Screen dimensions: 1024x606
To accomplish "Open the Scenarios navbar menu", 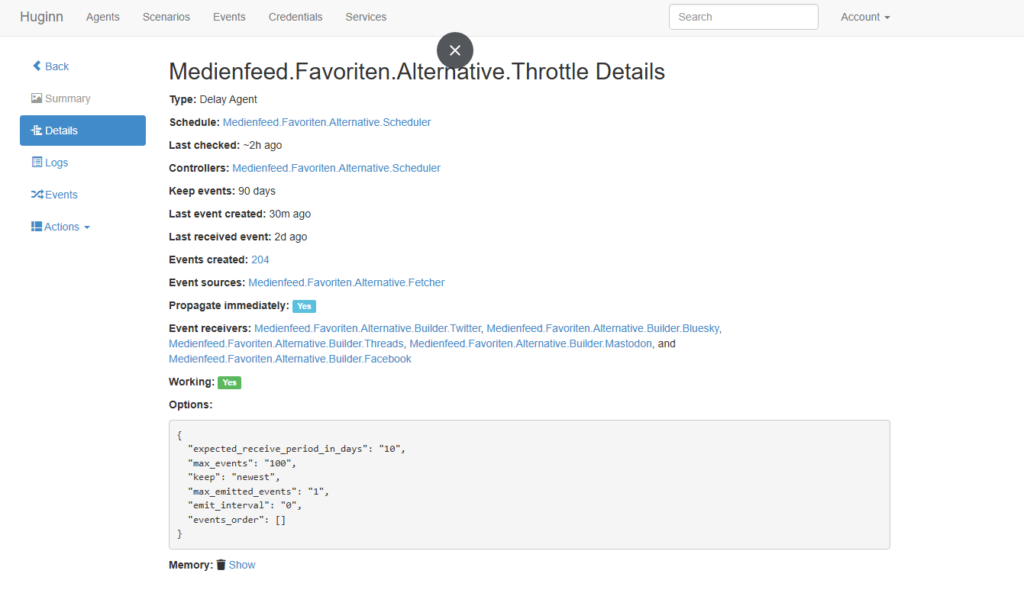I will tap(166, 17).
